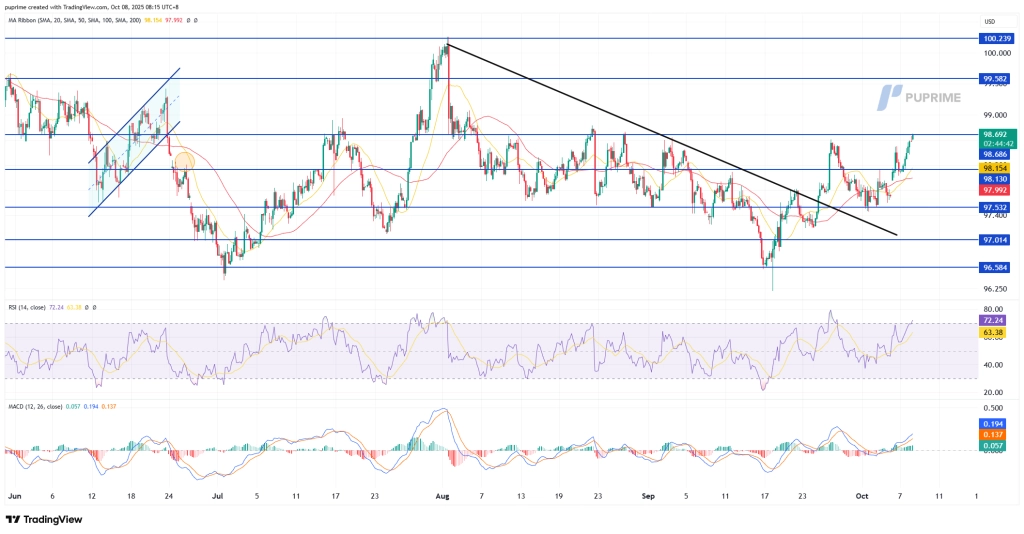Select the 99.582 horizontal line label
Screen dimensions: 1024x534
[x=995, y=77]
